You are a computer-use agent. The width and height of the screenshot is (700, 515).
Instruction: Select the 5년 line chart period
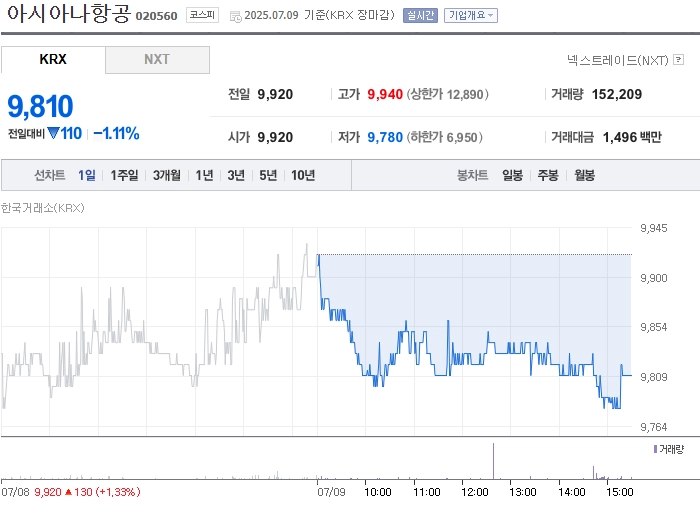tap(268, 175)
